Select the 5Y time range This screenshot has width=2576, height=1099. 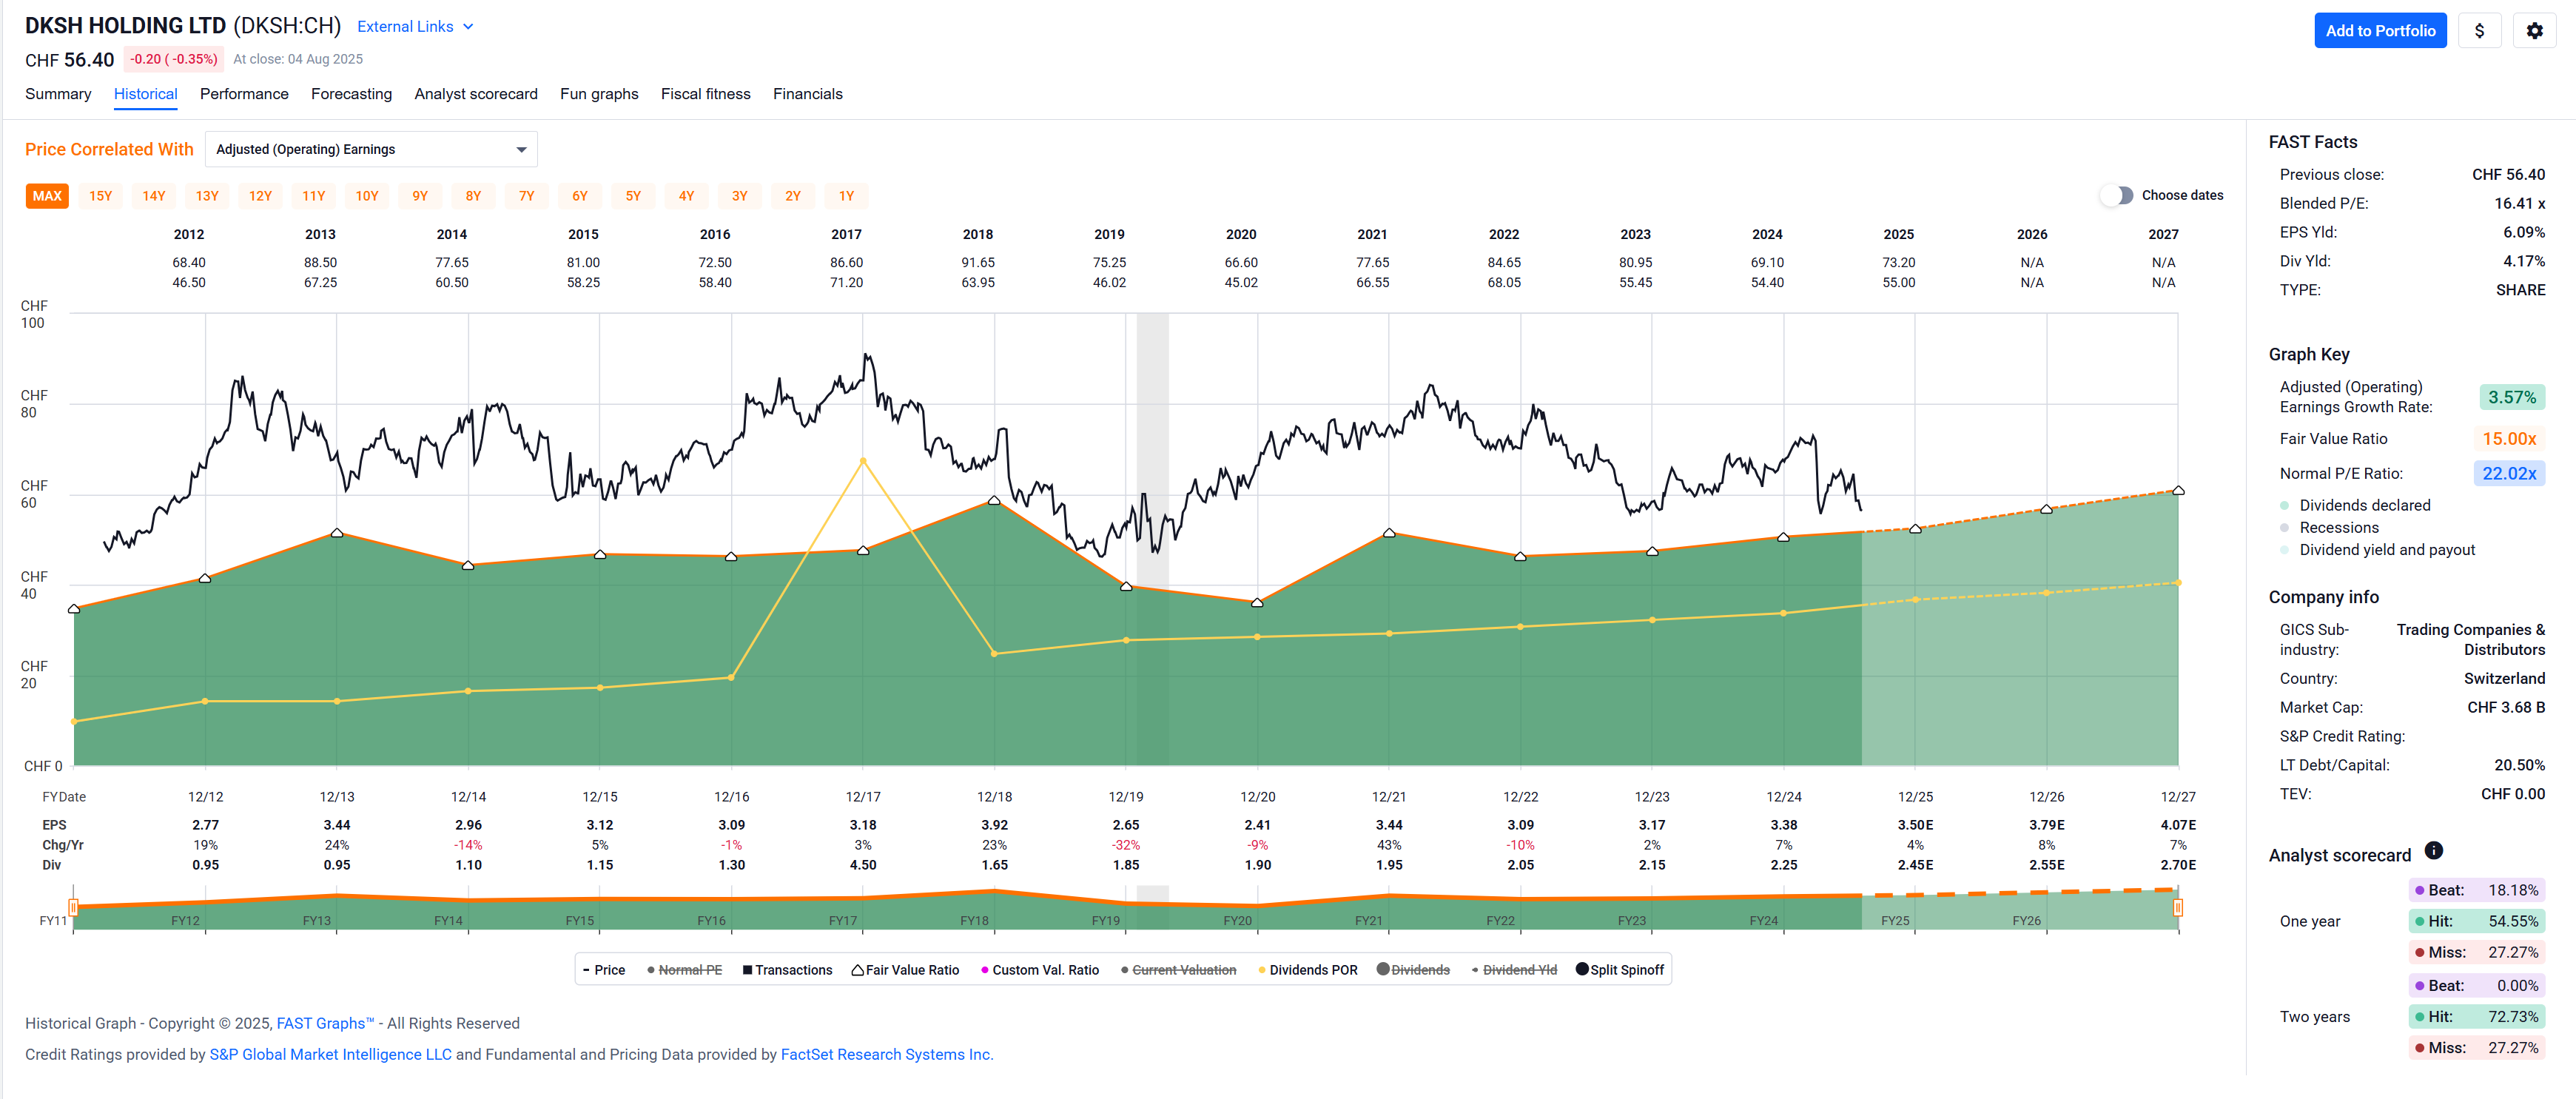[x=633, y=196]
